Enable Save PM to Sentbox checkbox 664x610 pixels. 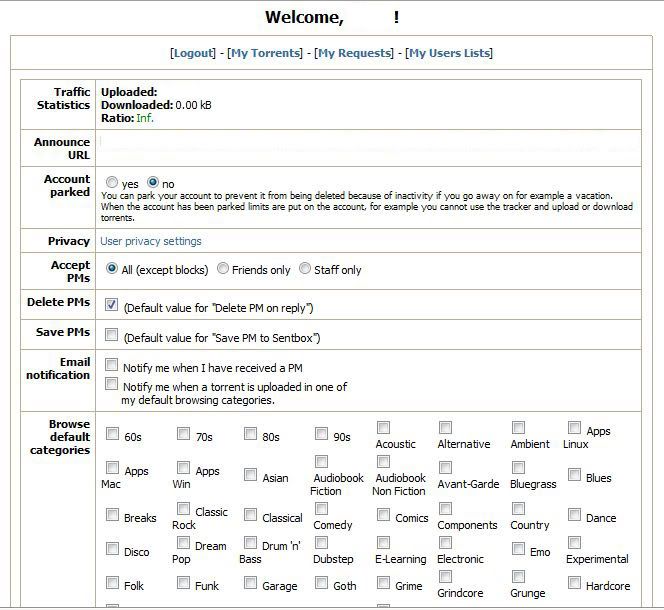pos(112,335)
